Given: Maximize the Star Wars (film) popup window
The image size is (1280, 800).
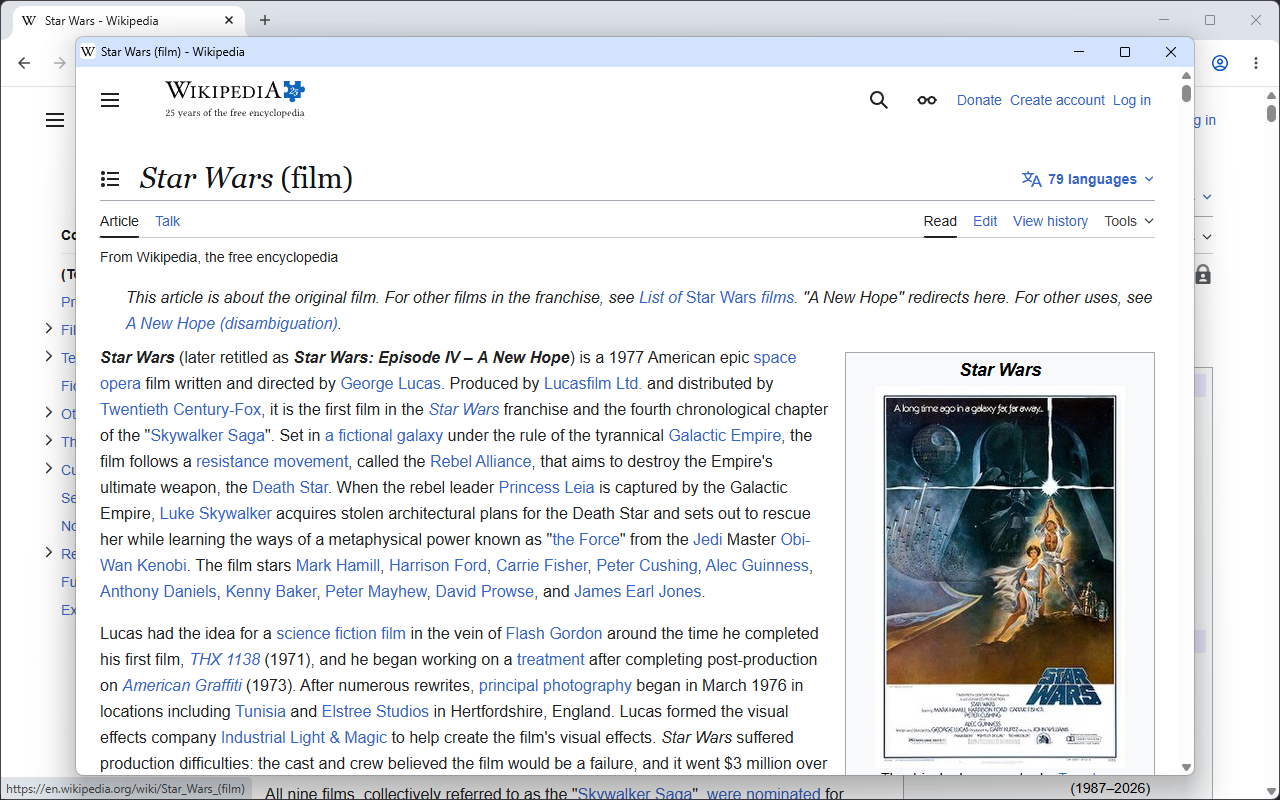Looking at the screenshot, I should [1125, 52].
